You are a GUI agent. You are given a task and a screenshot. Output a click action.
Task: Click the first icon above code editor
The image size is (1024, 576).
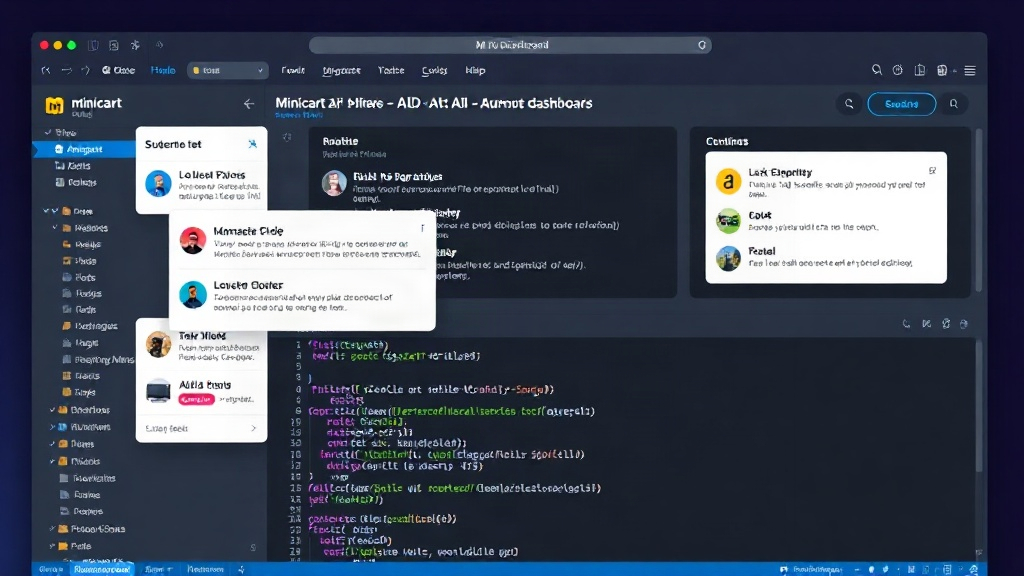pyautogui.click(x=906, y=324)
